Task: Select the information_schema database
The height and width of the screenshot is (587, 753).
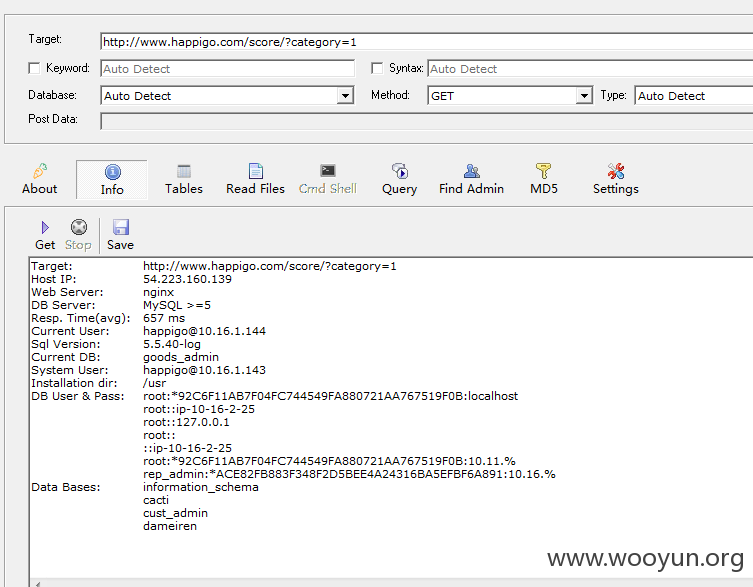Action: point(201,487)
